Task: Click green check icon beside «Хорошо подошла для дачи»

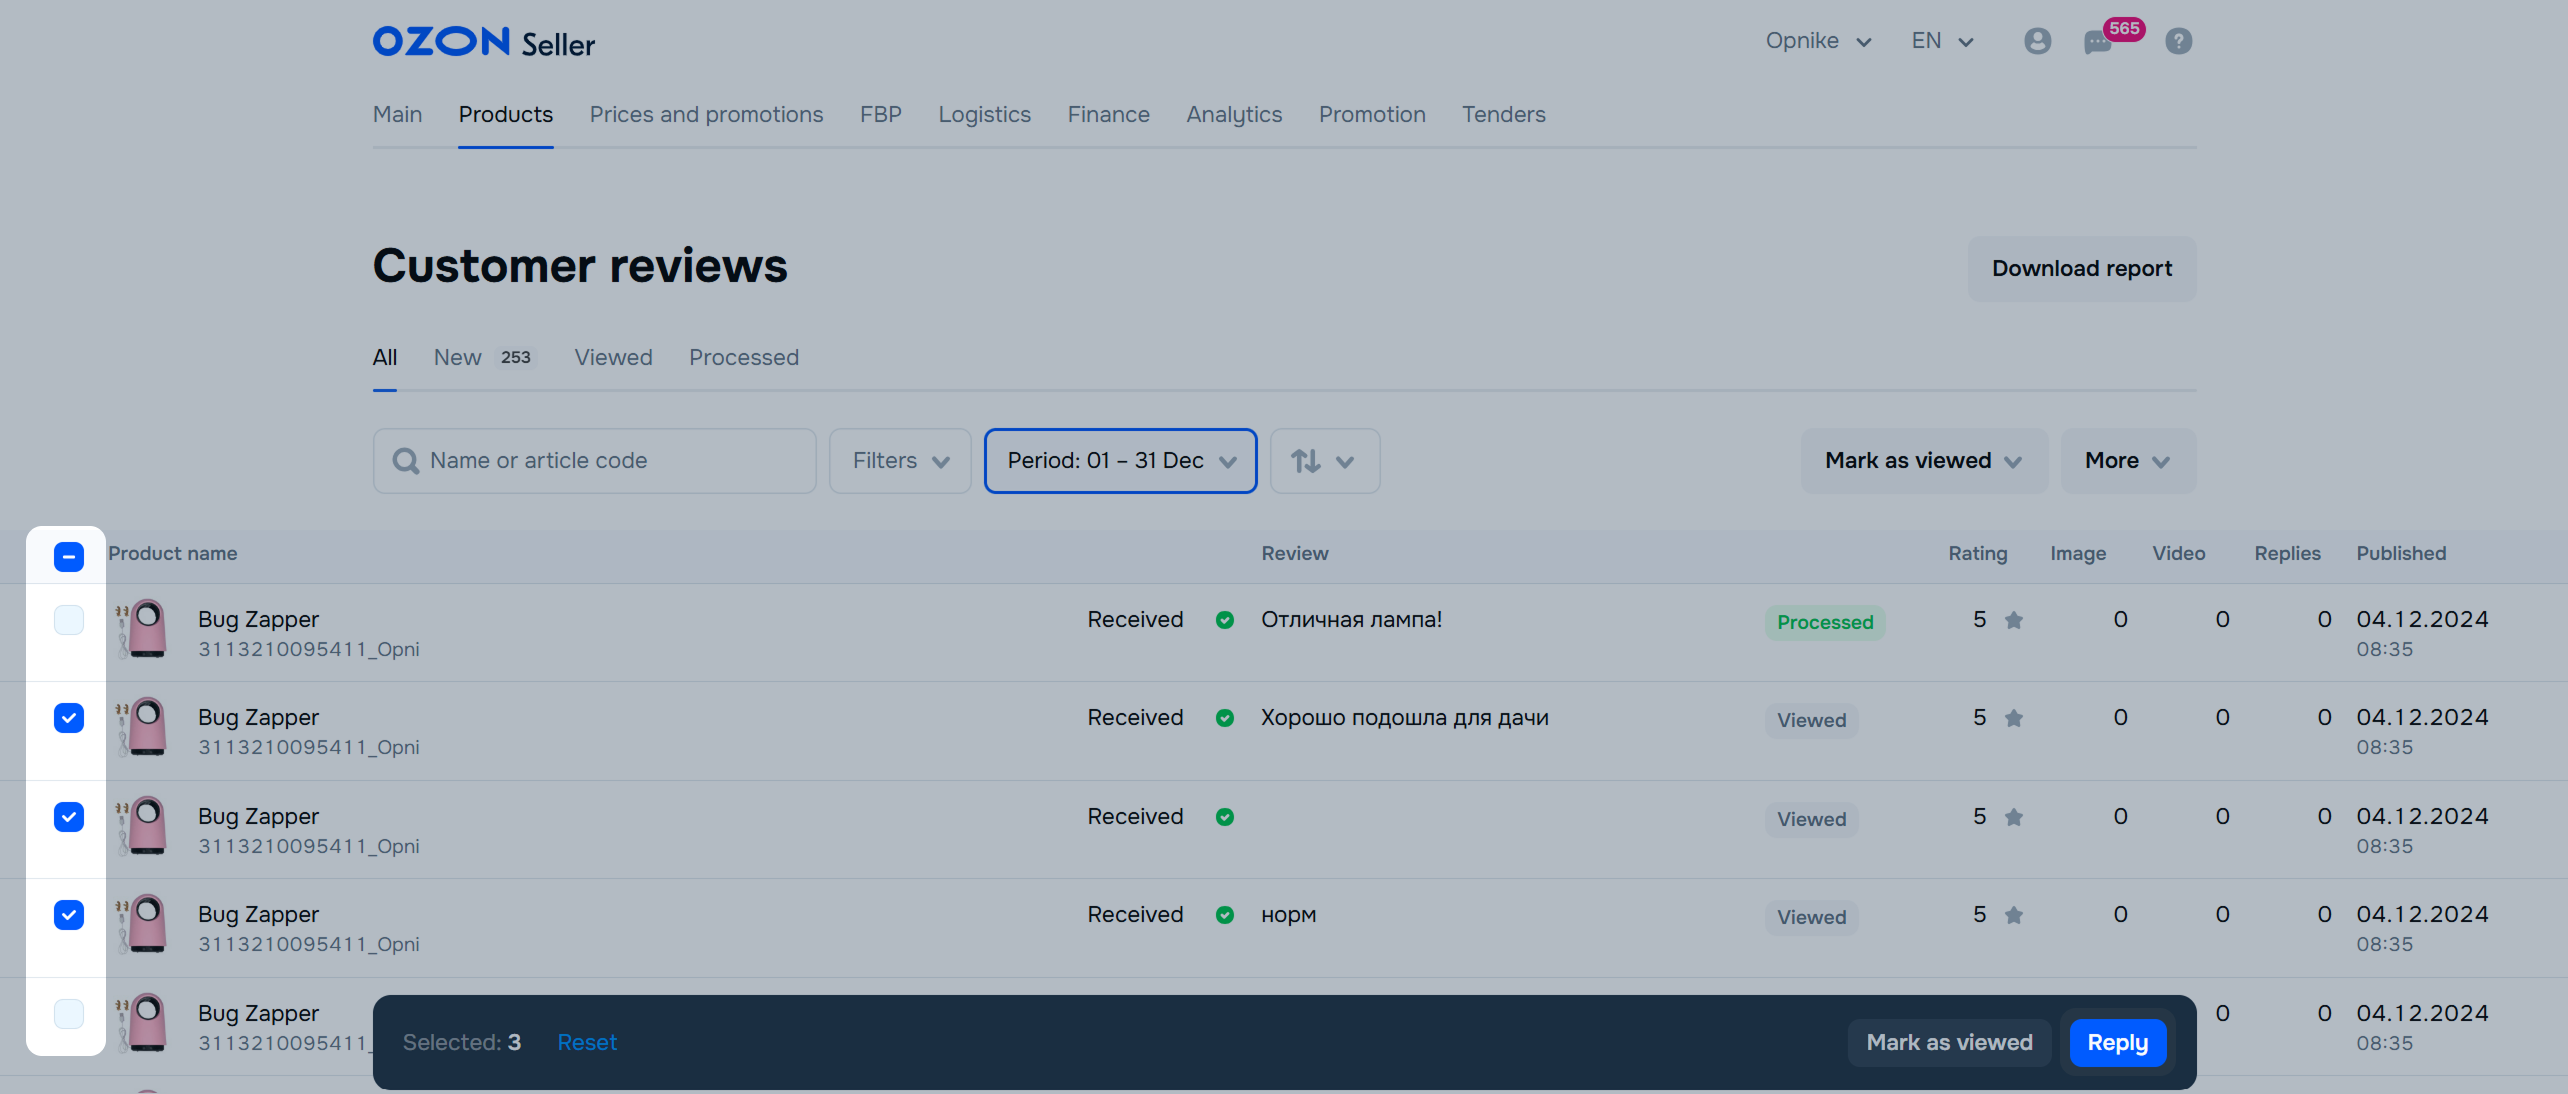Action: point(1225,718)
